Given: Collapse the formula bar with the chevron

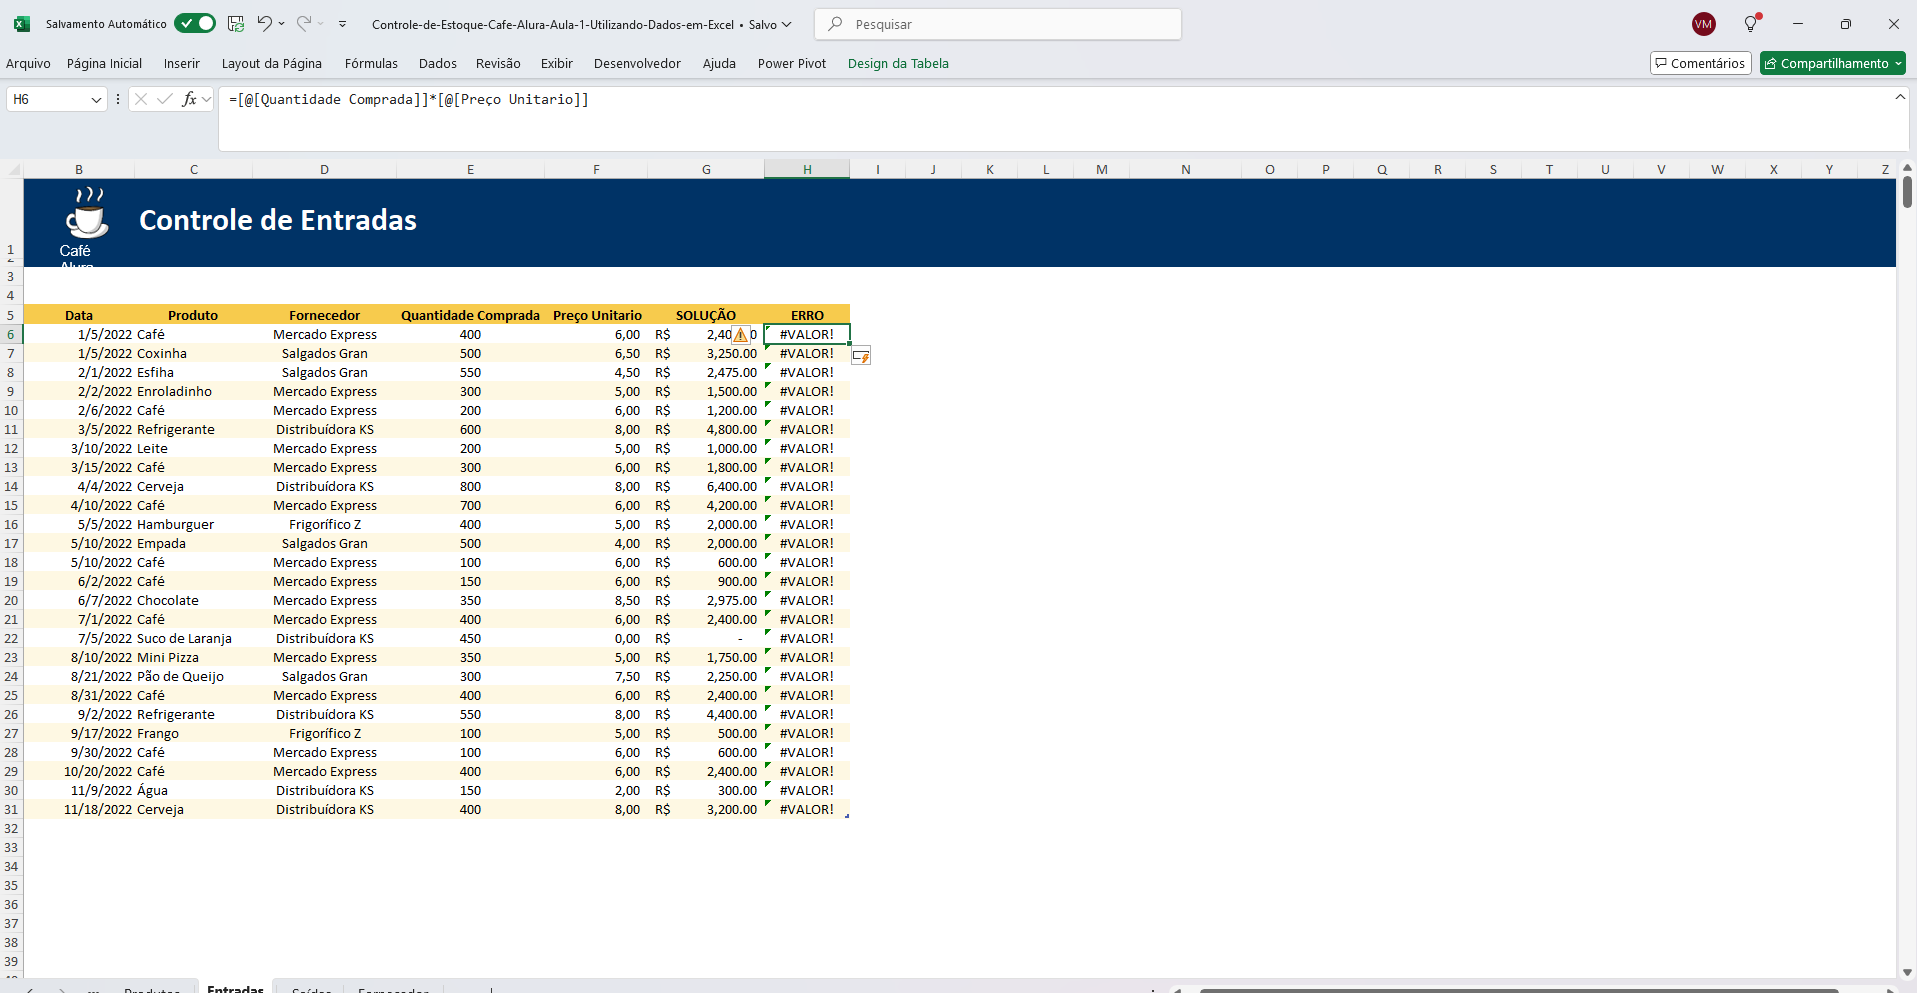Looking at the screenshot, I should [1900, 97].
